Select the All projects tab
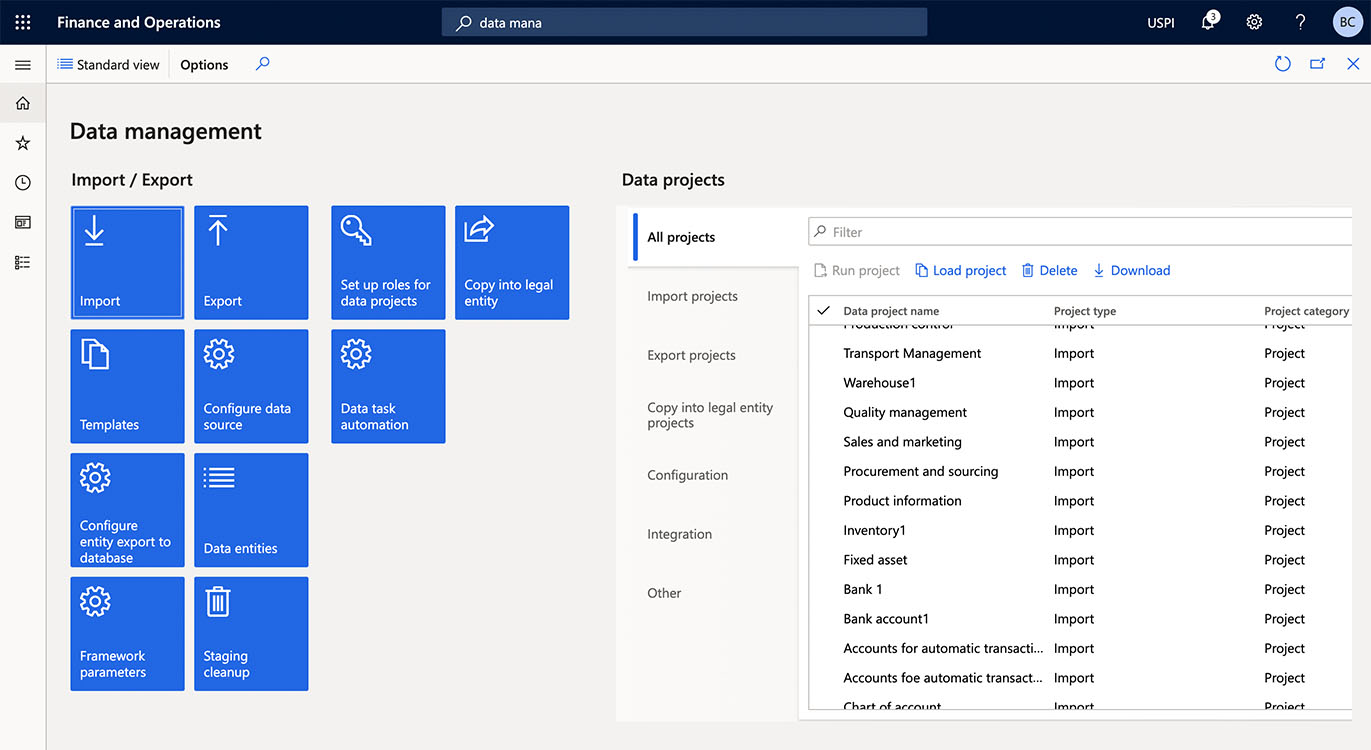Screen dimensions: 1371x750 coord(714,237)
